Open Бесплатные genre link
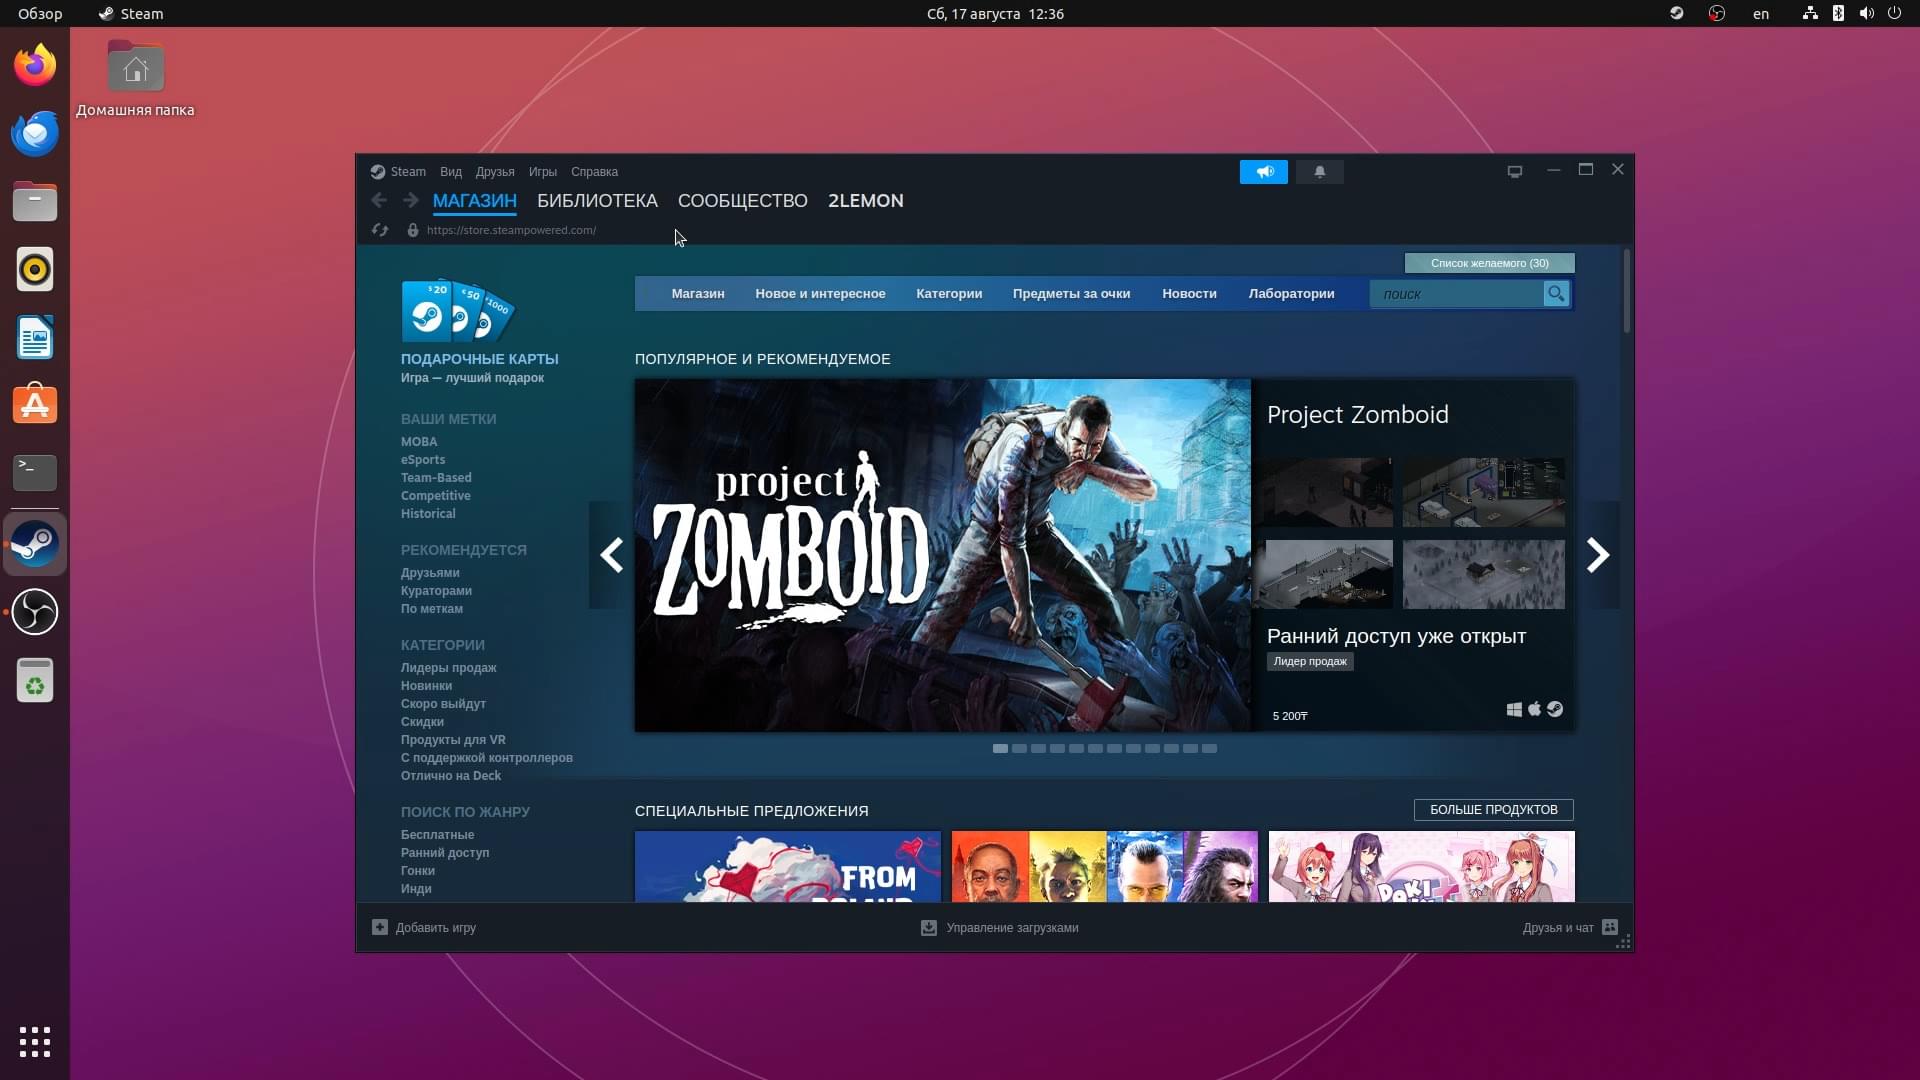 tap(438, 835)
